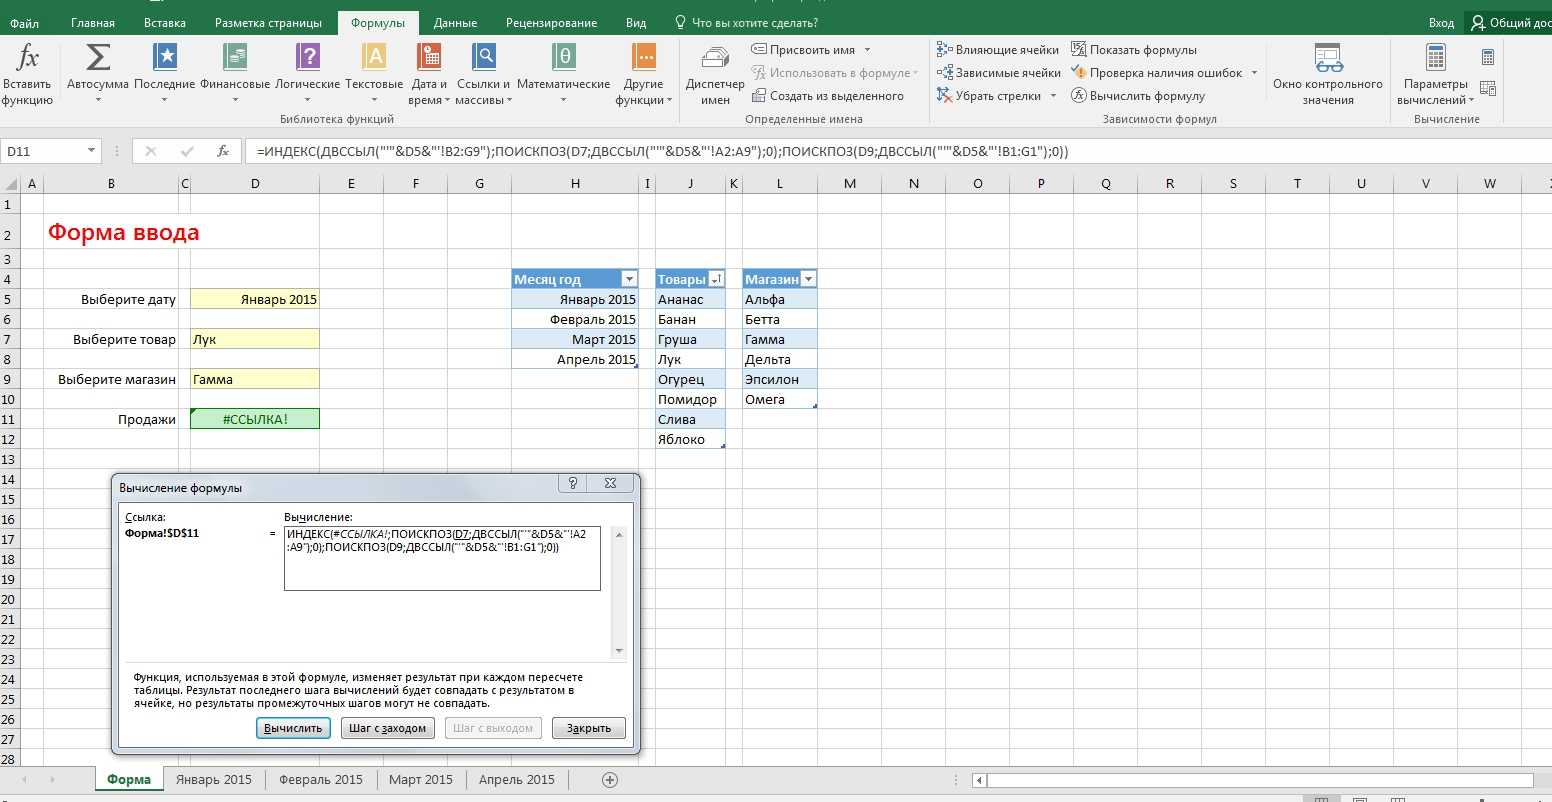Click the formula bar fx insert function icon
The image size is (1552, 802).
[x=224, y=152]
